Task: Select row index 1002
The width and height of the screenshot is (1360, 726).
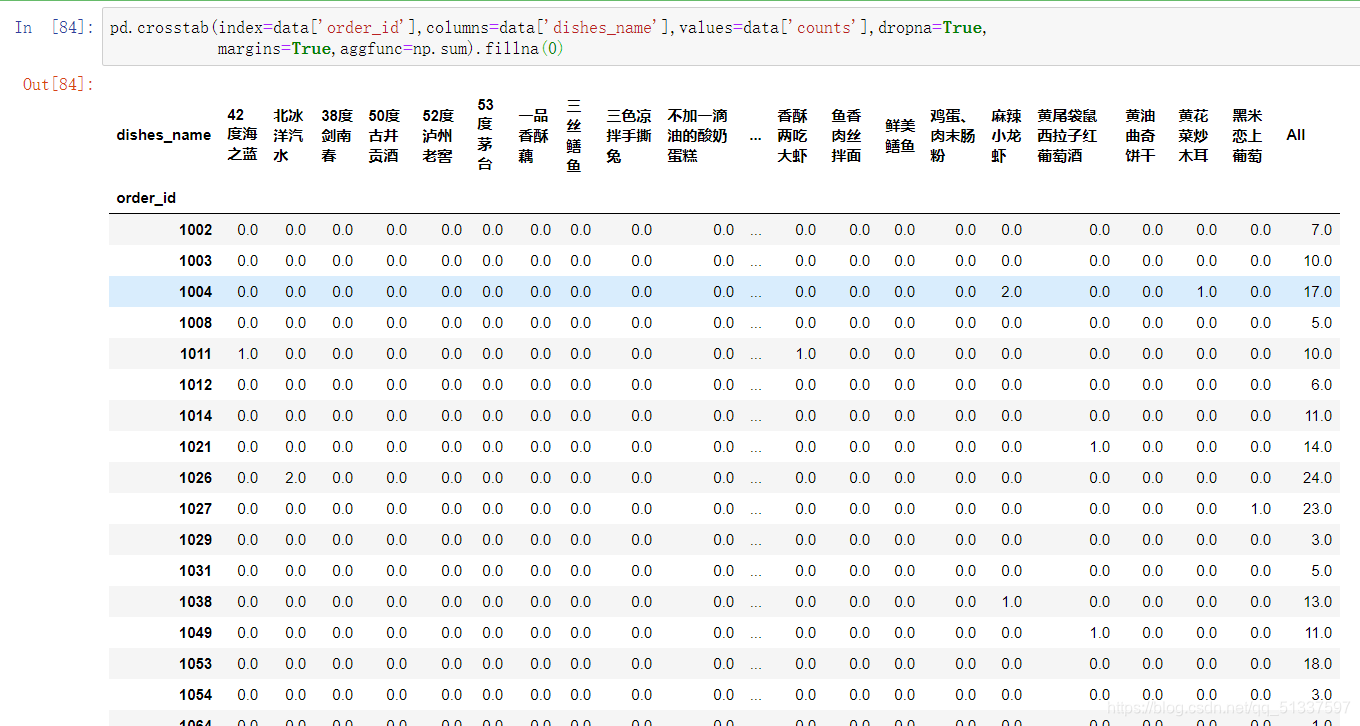Action: pyautogui.click(x=196, y=230)
